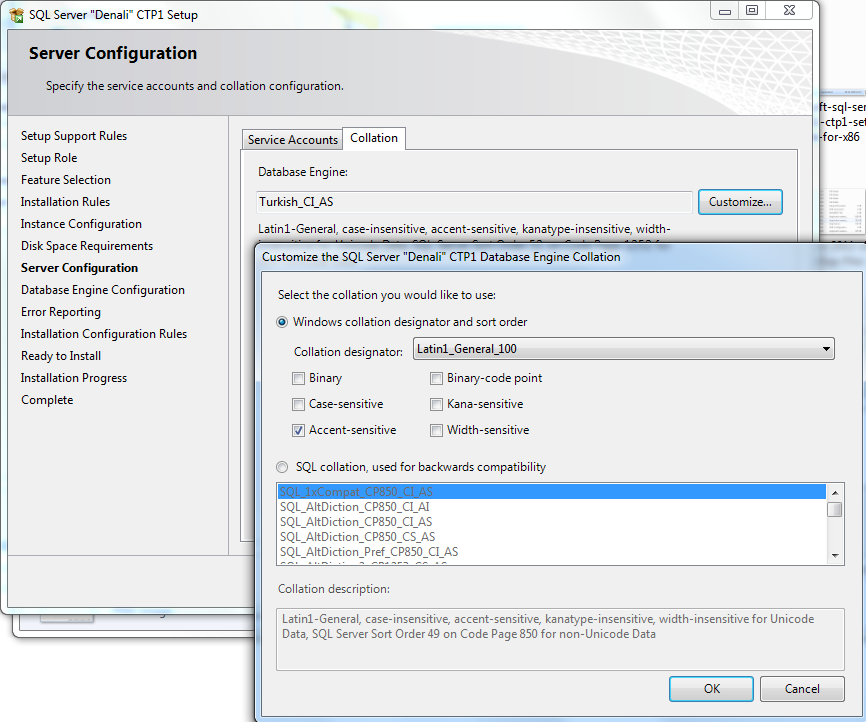Select SQL_AltDiction_CP850_CI_AS collation
This screenshot has width=866, height=722.
(551, 522)
